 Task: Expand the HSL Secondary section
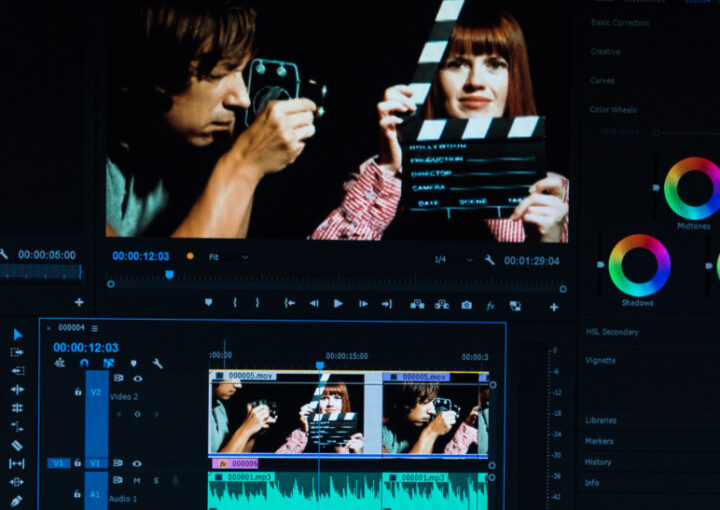[612, 332]
